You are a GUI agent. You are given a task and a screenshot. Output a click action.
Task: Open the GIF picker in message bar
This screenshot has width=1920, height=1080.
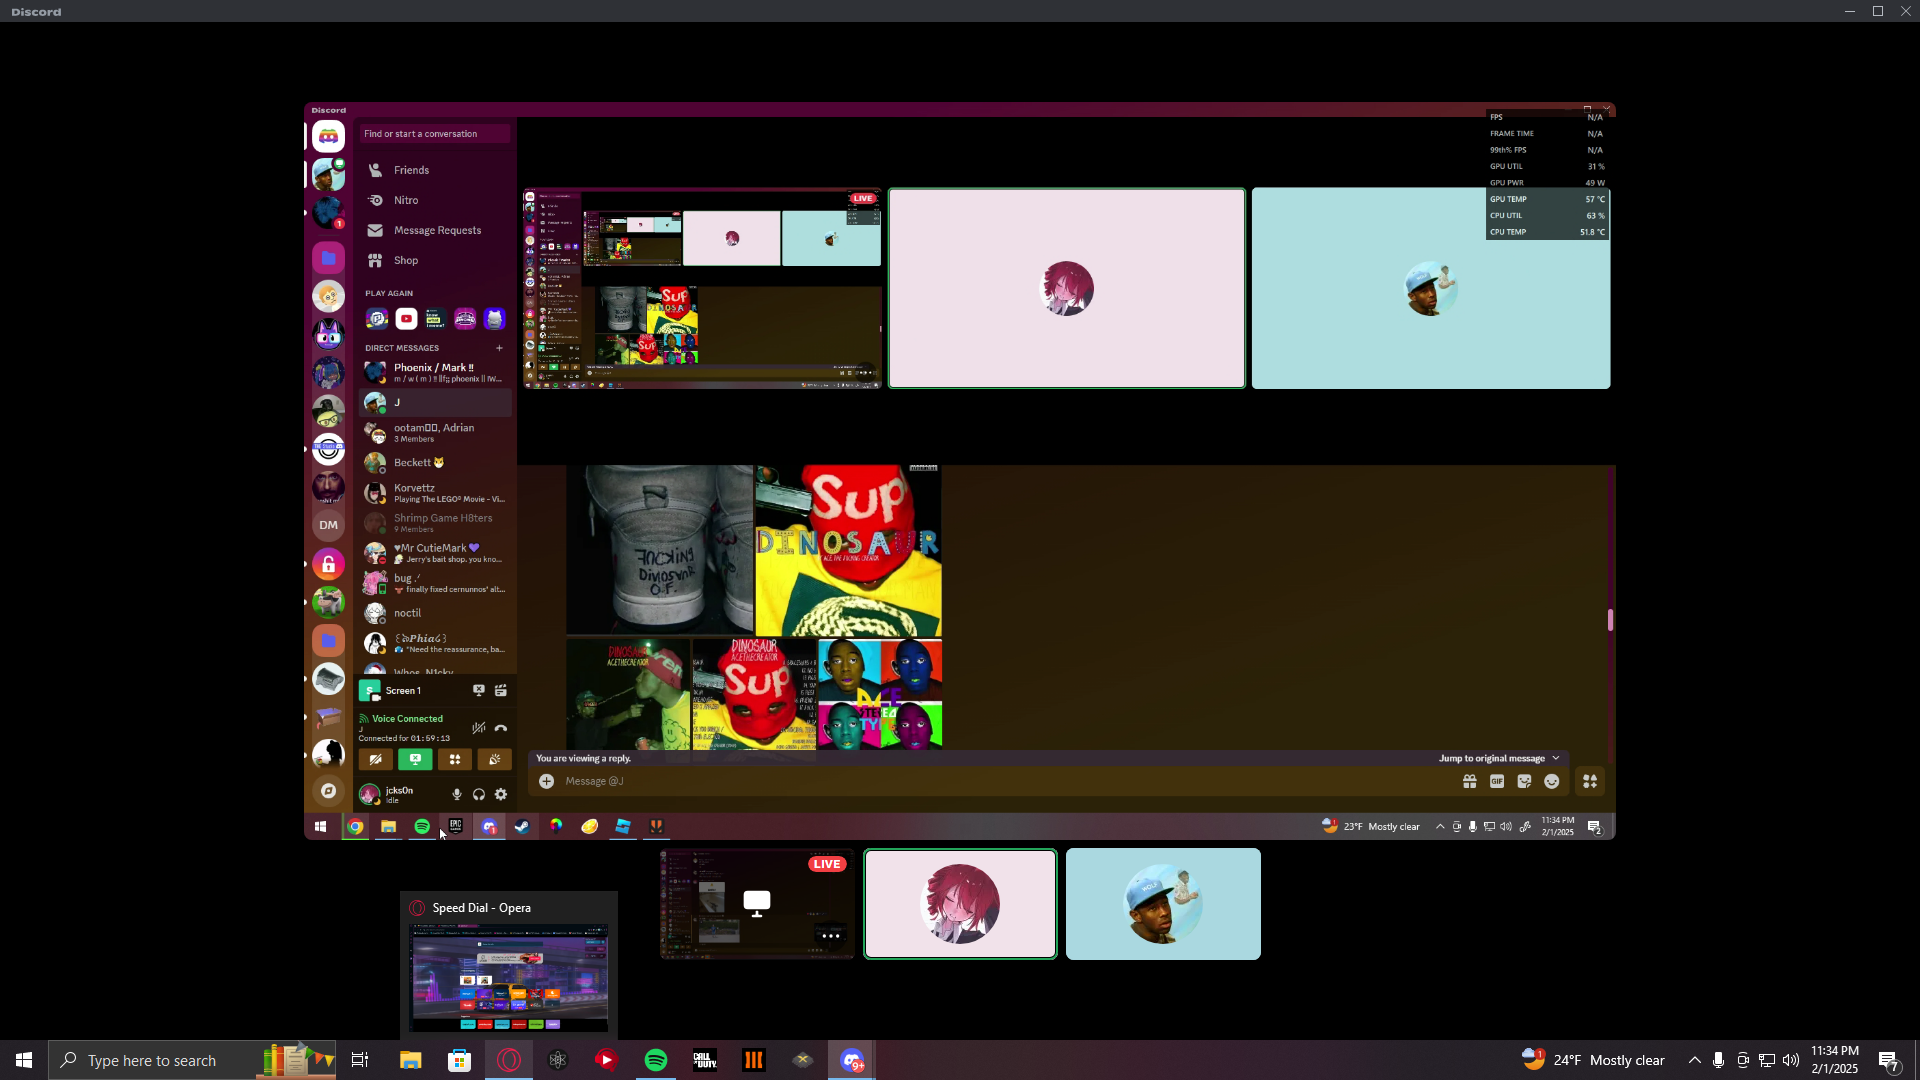pos(1497,781)
